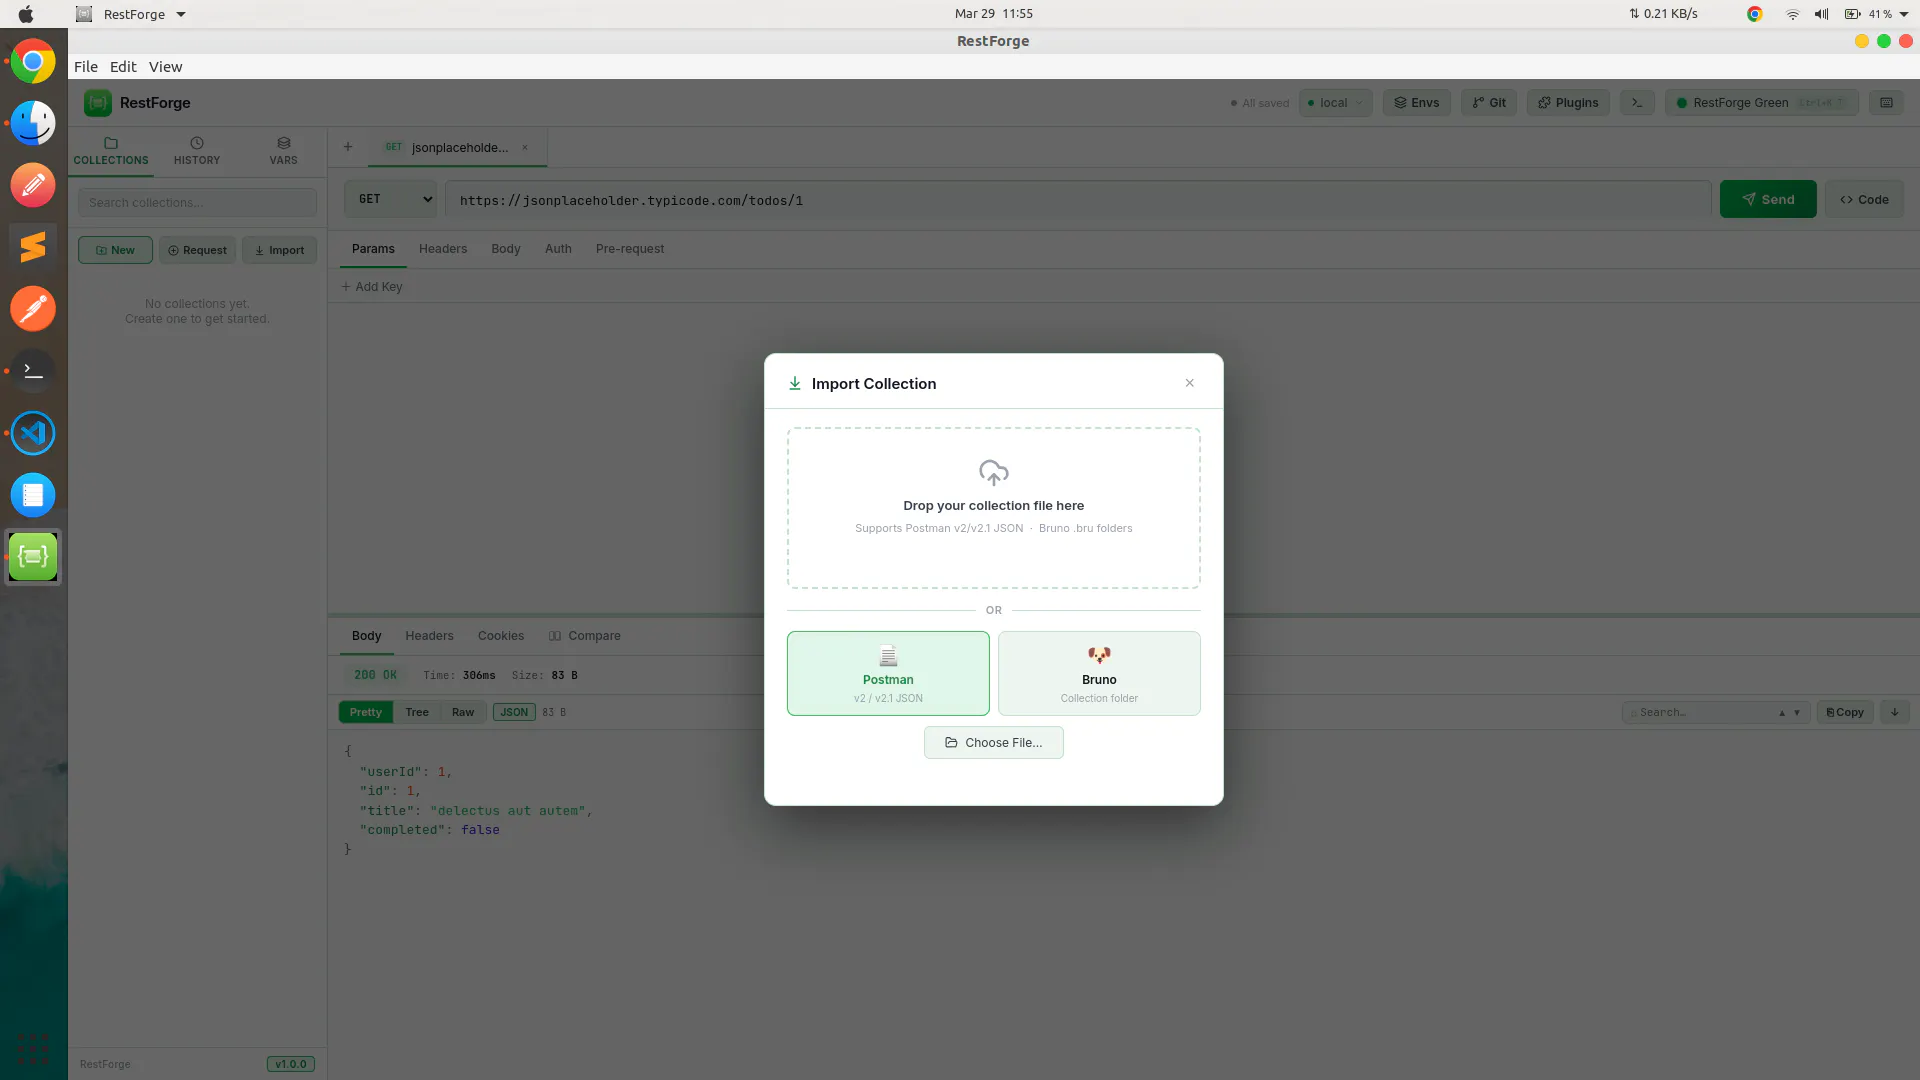1920x1080 pixels.
Task: Switch response view to Raw
Action: (463, 713)
